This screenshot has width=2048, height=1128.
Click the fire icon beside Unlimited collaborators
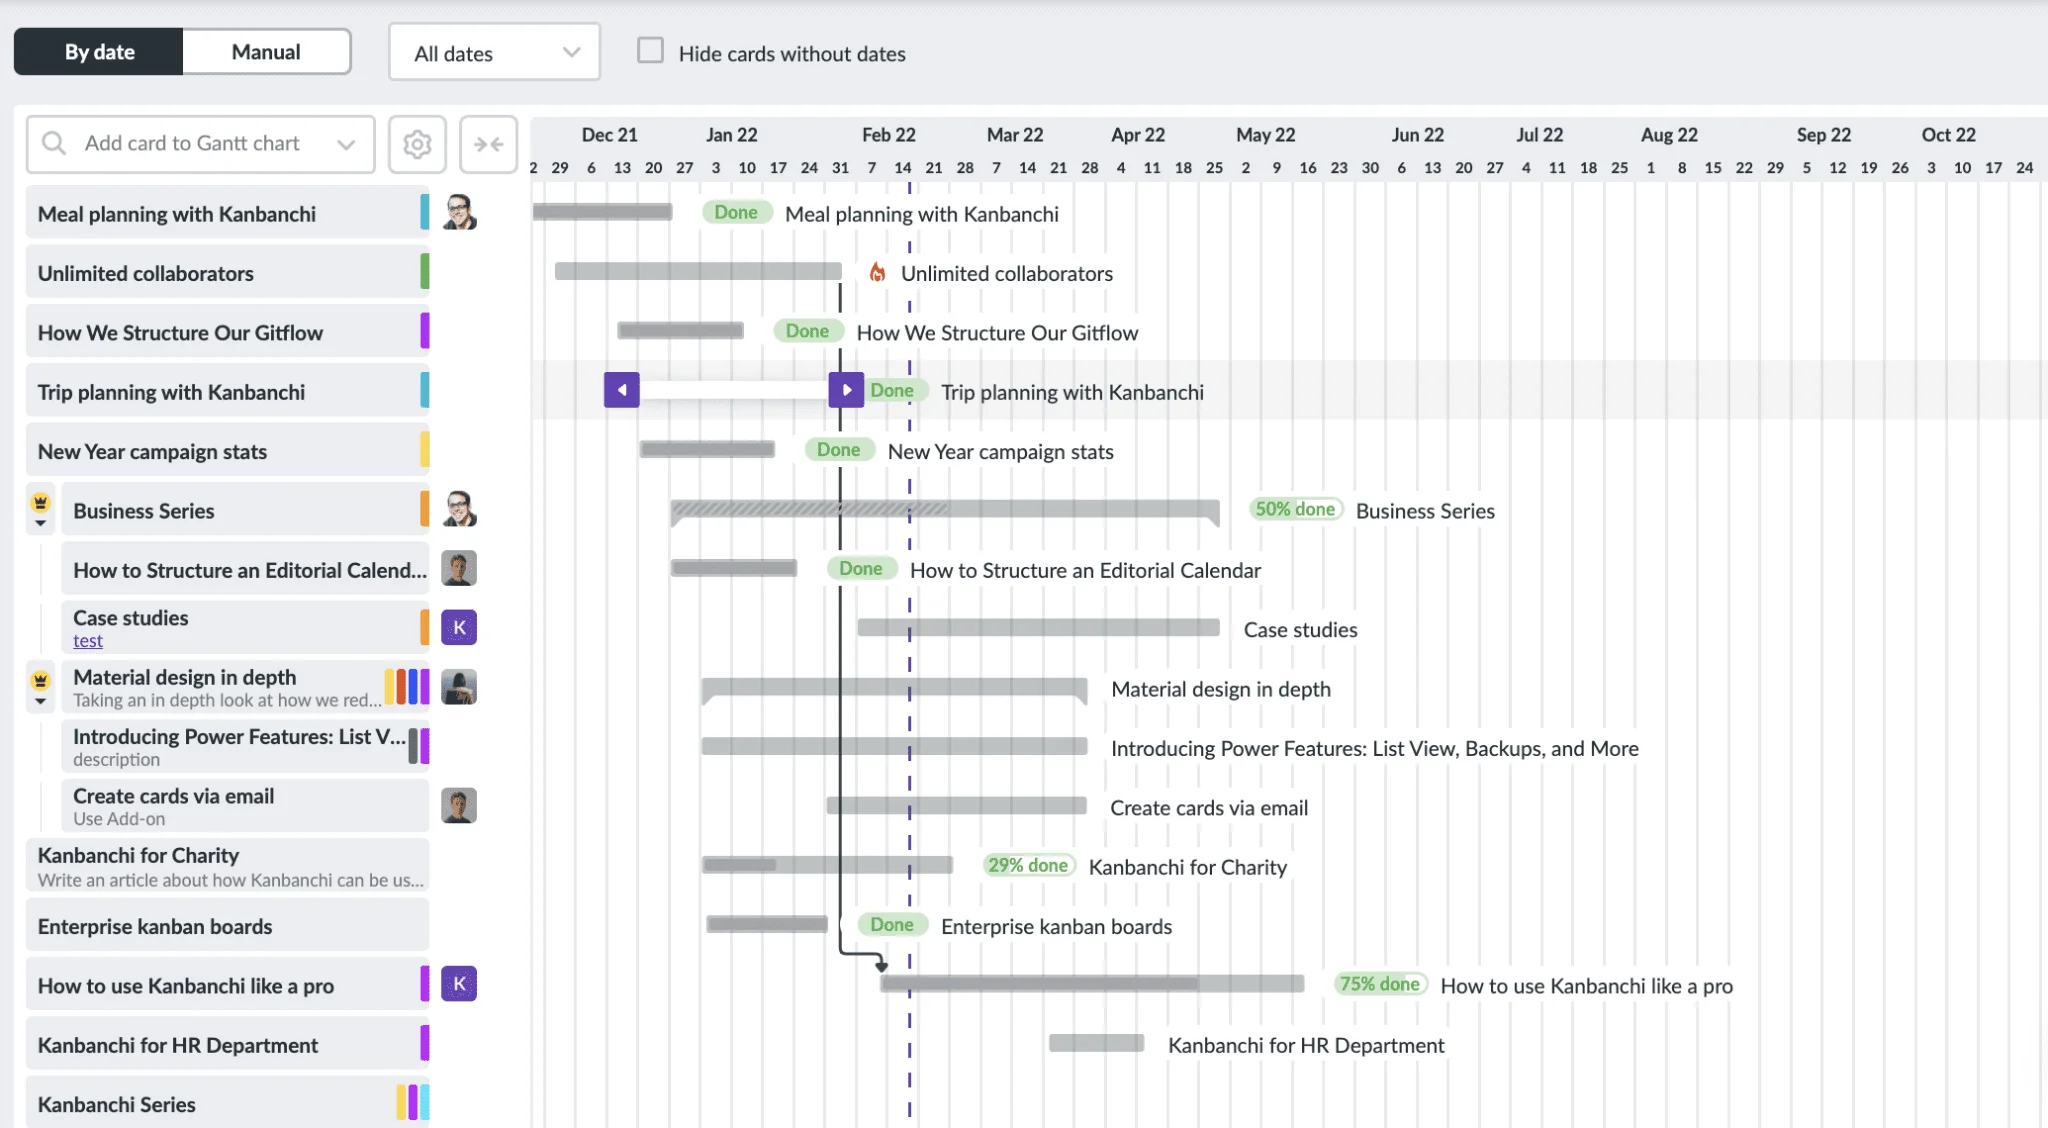coord(877,271)
